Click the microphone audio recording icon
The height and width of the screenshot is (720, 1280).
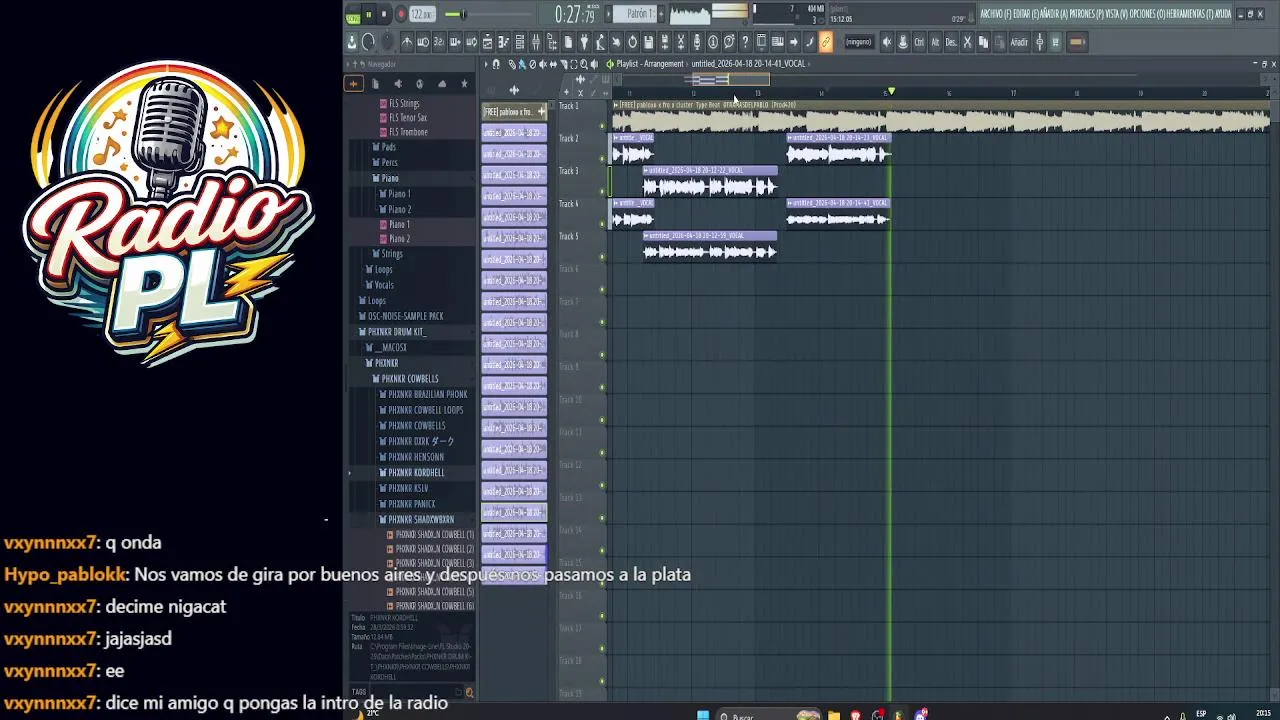pos(696,41)
